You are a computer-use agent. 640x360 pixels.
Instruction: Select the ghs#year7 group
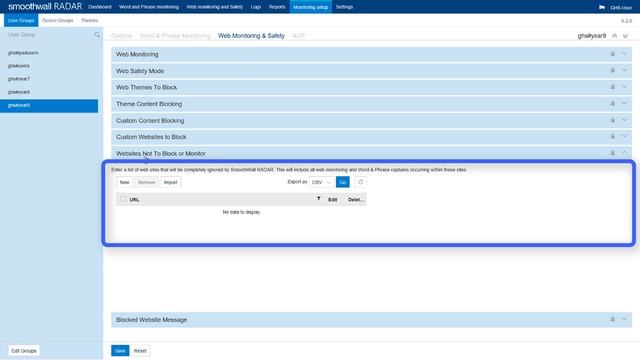click(49, 79)
